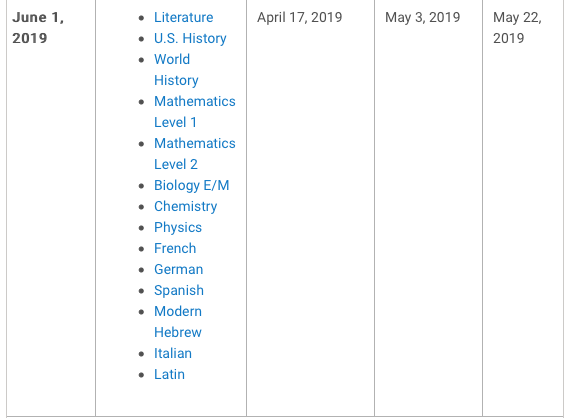Click the Chemistry link
Image resolution: width=571 pixels, height=418 pixels.
click(185, 206)
